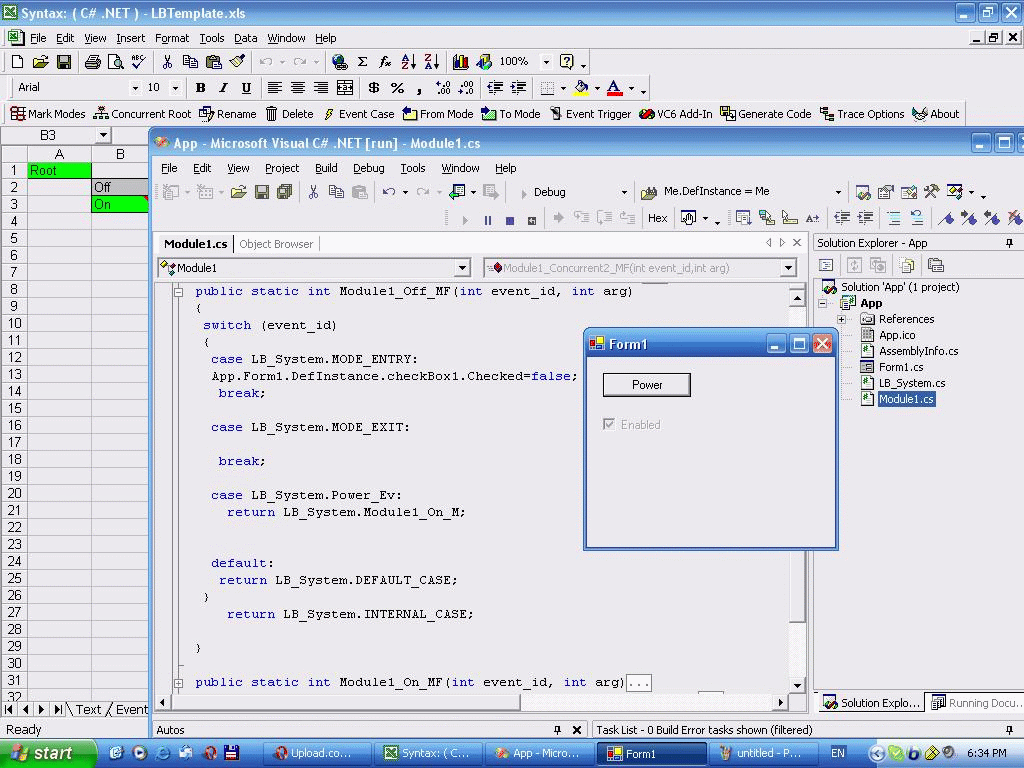The image size is (1024, 768).
Task: Click the Generate Code button
Action: coord(765,114)
